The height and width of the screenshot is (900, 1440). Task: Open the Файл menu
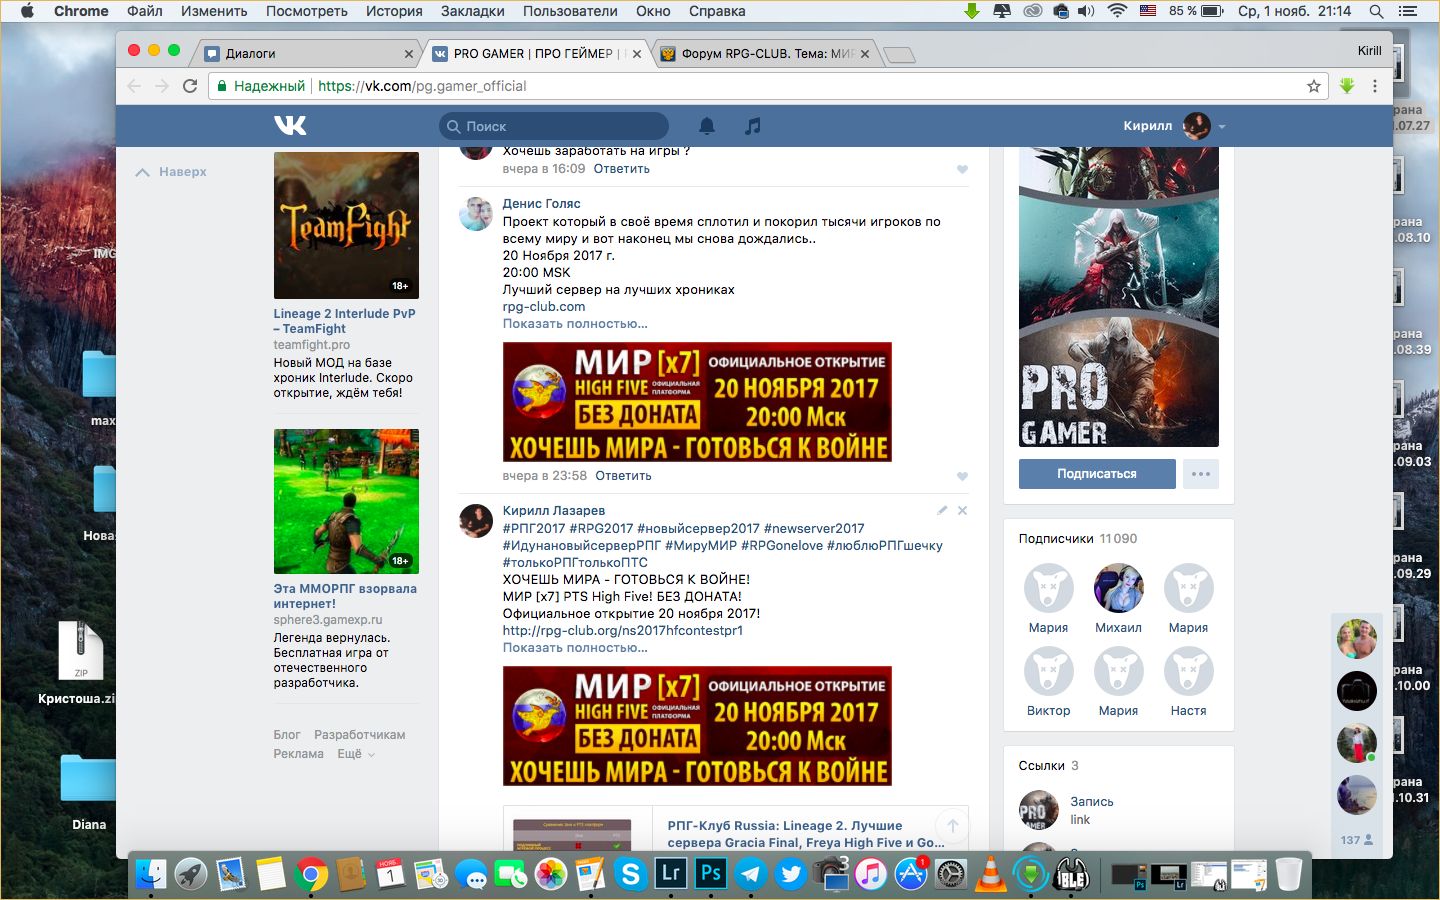tap(145, 11)
